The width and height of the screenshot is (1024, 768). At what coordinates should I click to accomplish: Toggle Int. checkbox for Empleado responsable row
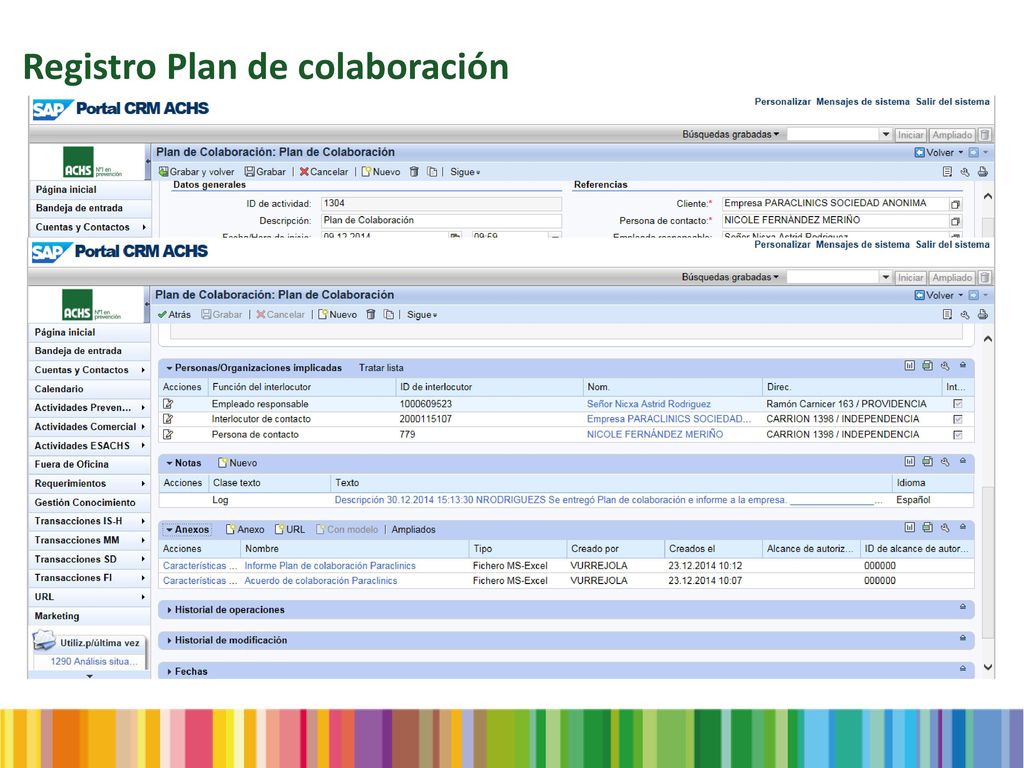[x=958, y=404]
